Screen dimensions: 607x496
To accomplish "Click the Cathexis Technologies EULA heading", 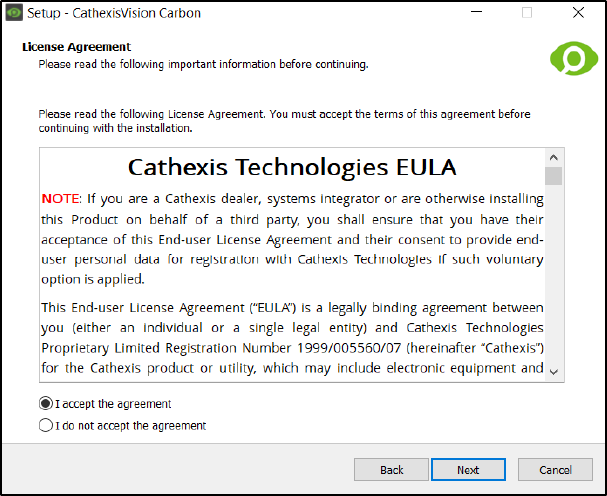I will click(x=292, y=168).
